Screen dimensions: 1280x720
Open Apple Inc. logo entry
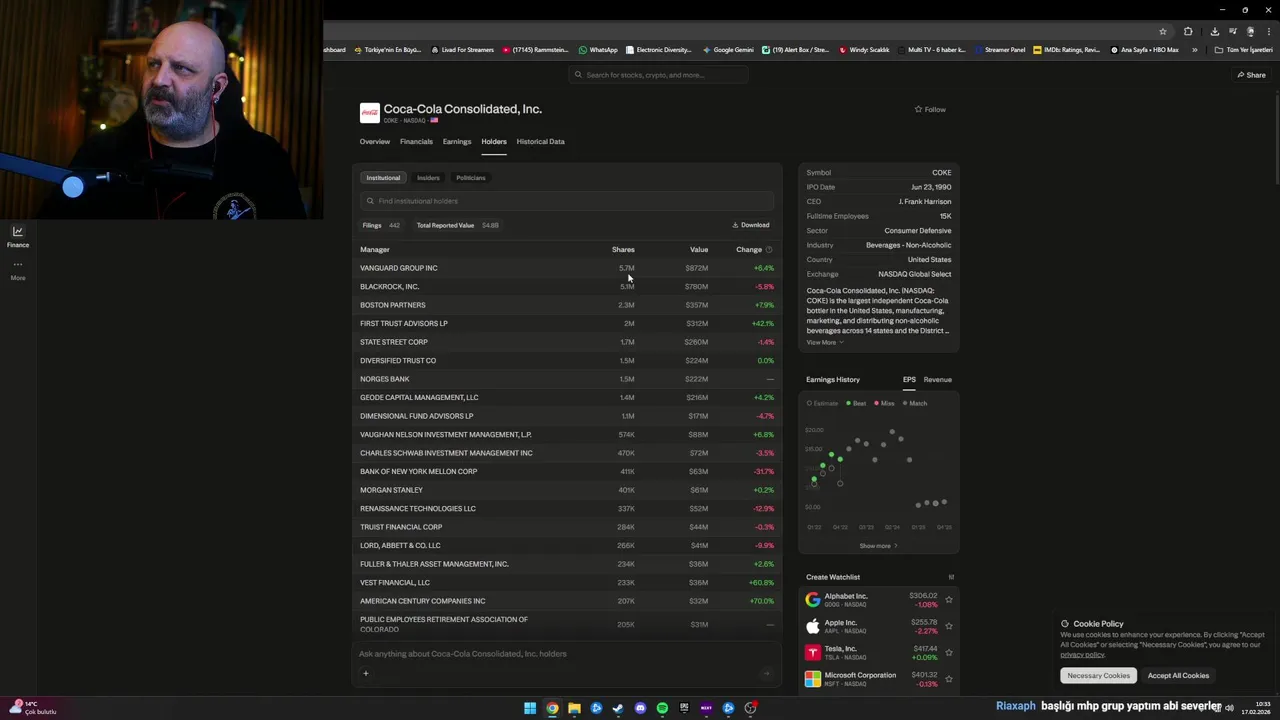813,626
